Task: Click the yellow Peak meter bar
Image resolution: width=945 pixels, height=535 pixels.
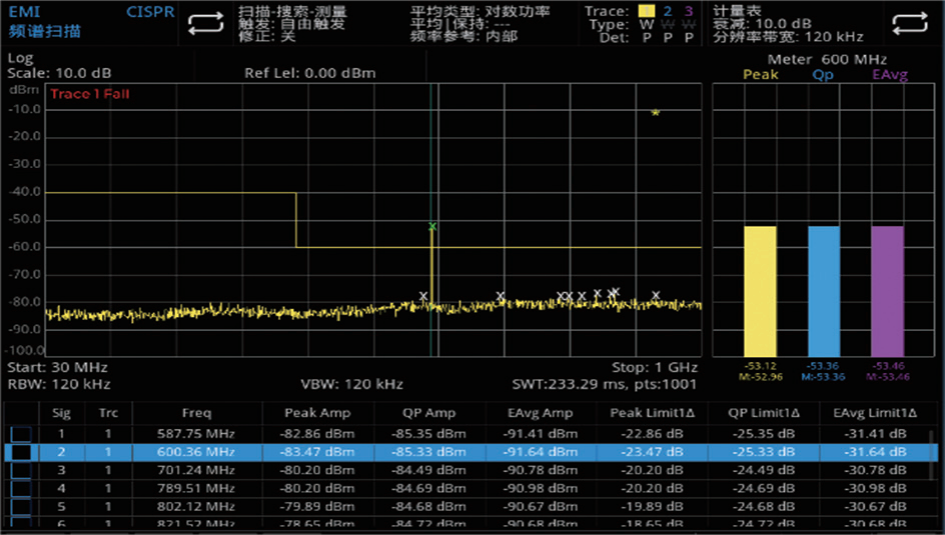Action: coord(760,292)
